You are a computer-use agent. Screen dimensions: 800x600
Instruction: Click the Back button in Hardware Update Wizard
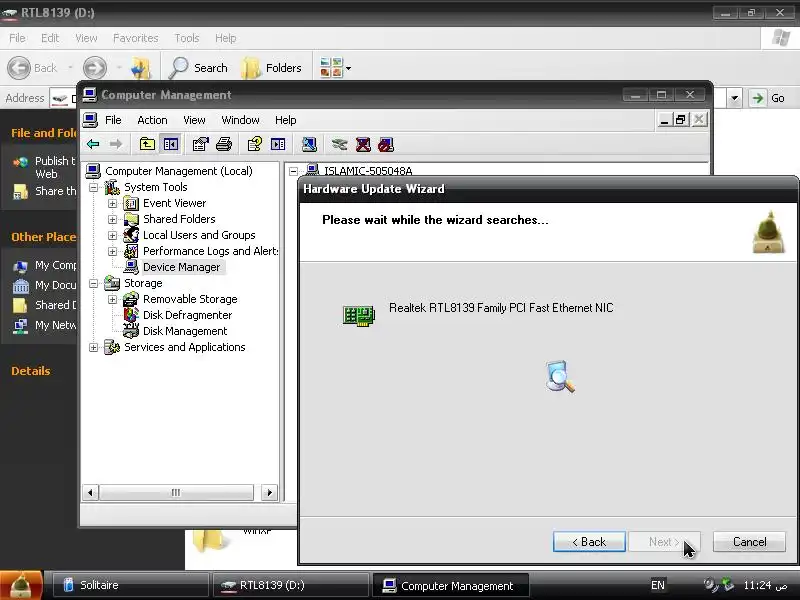(589, 542)
